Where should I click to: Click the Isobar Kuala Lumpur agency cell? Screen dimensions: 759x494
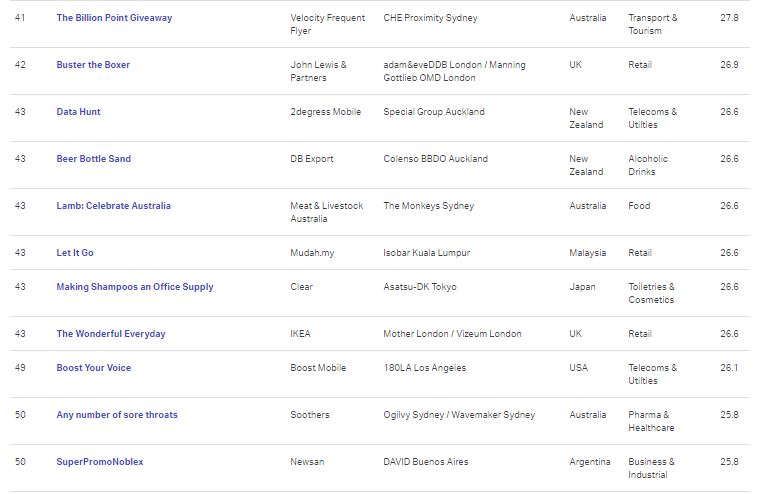pos(426,253)
